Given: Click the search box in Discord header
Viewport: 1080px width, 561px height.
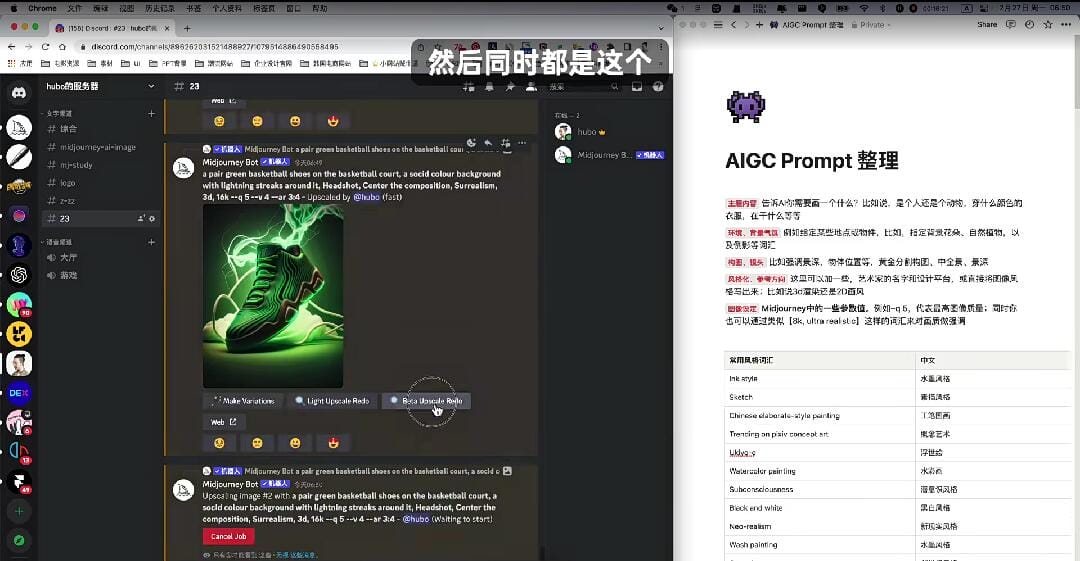Looking at the screenshot, I should tap(583, 87).
